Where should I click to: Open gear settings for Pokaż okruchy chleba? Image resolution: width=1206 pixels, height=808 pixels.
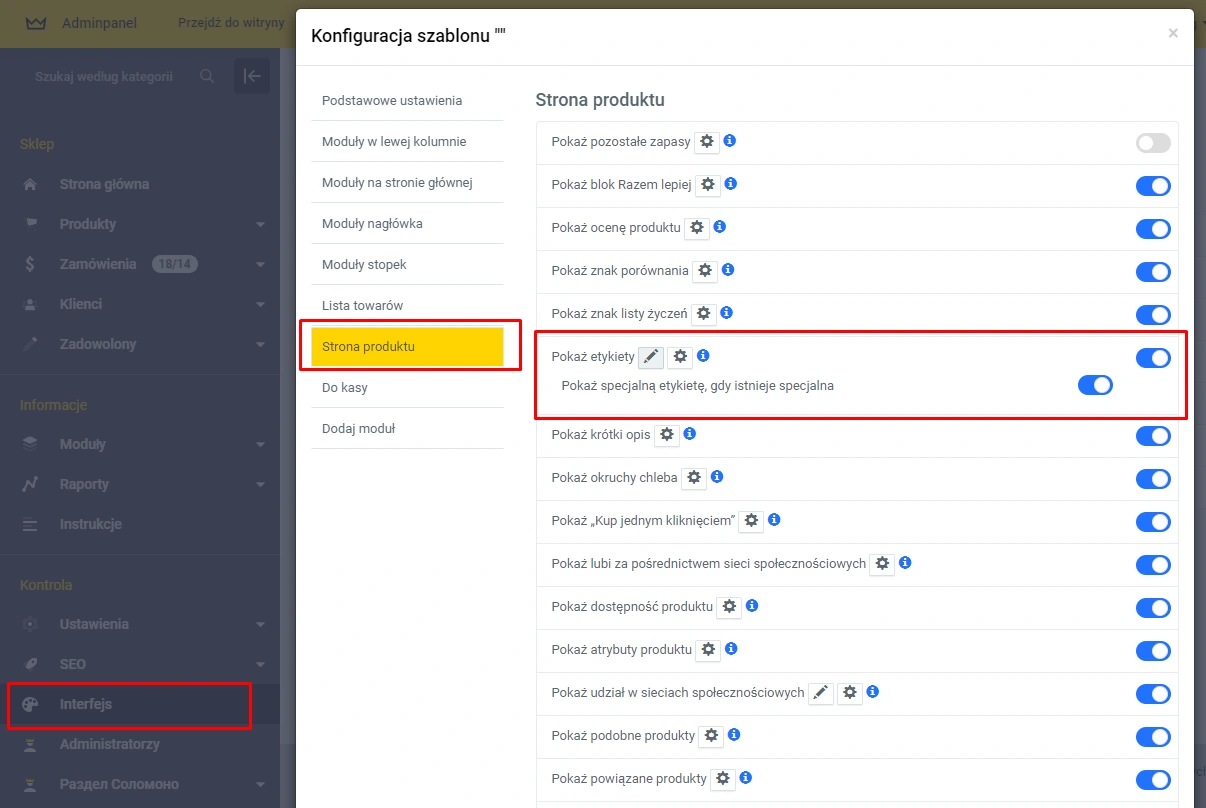click(x=694, y=478)
